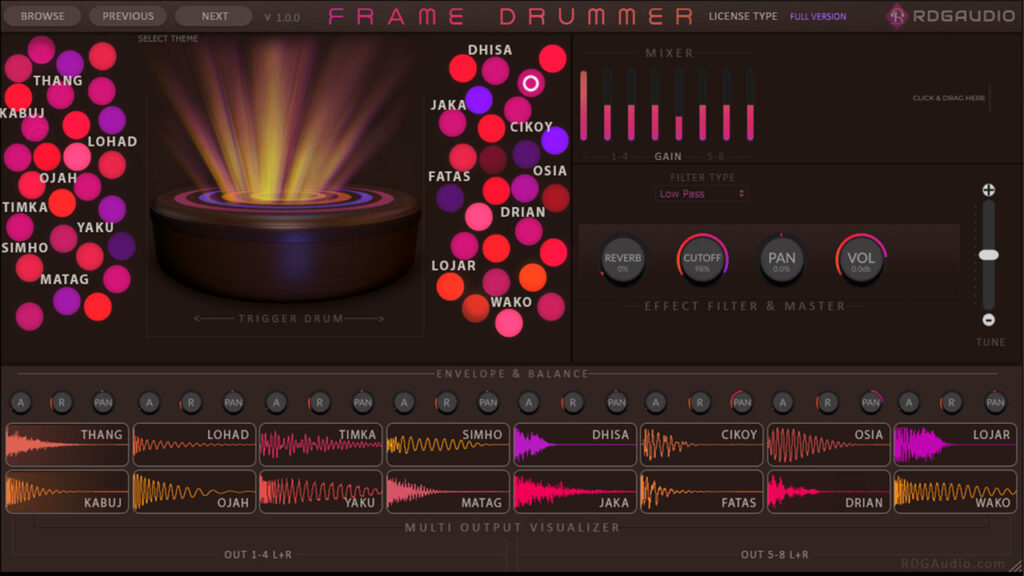Click the SELECT THEME label
This screenshot has height=576, width=1024.
point(168,39)
